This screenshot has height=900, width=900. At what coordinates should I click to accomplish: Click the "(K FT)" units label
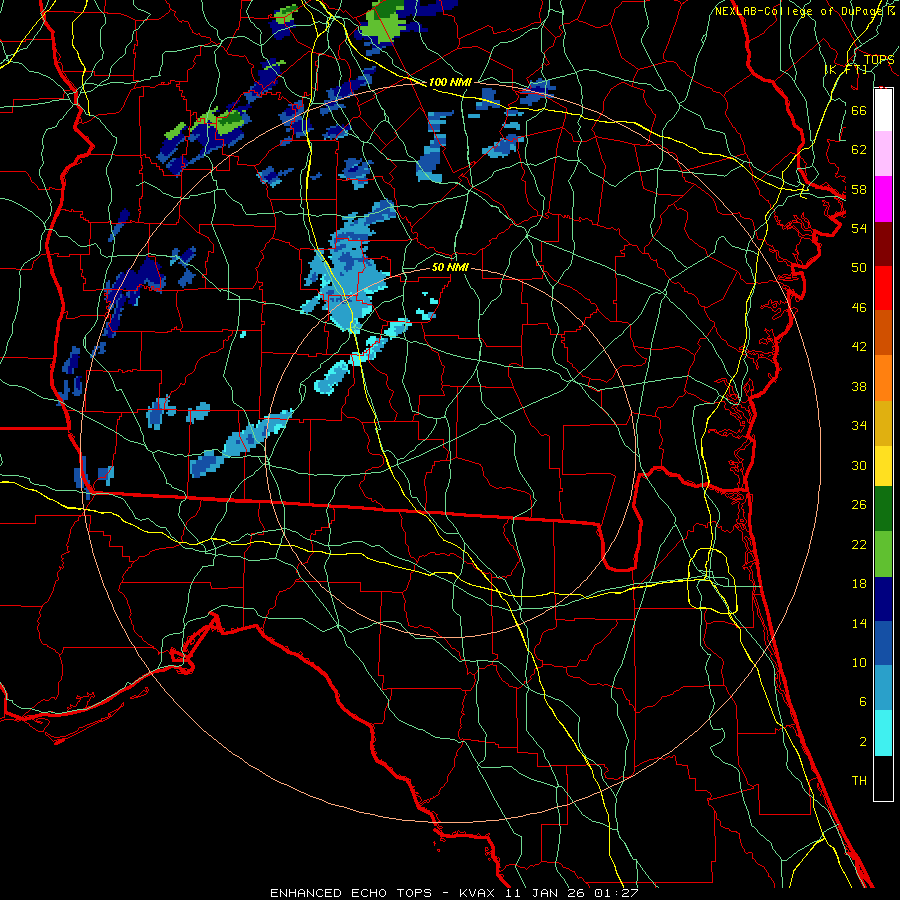846,69
